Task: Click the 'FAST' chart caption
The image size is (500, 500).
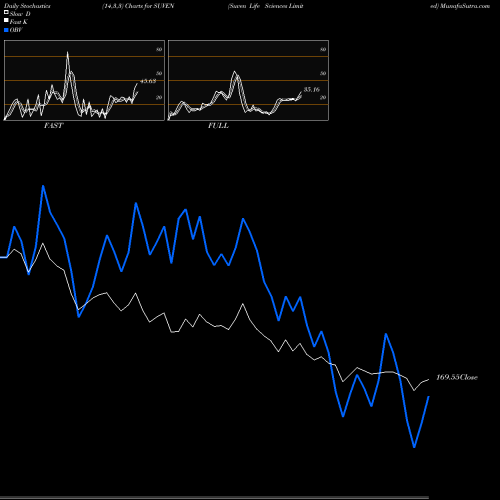Action: [53, 126]
